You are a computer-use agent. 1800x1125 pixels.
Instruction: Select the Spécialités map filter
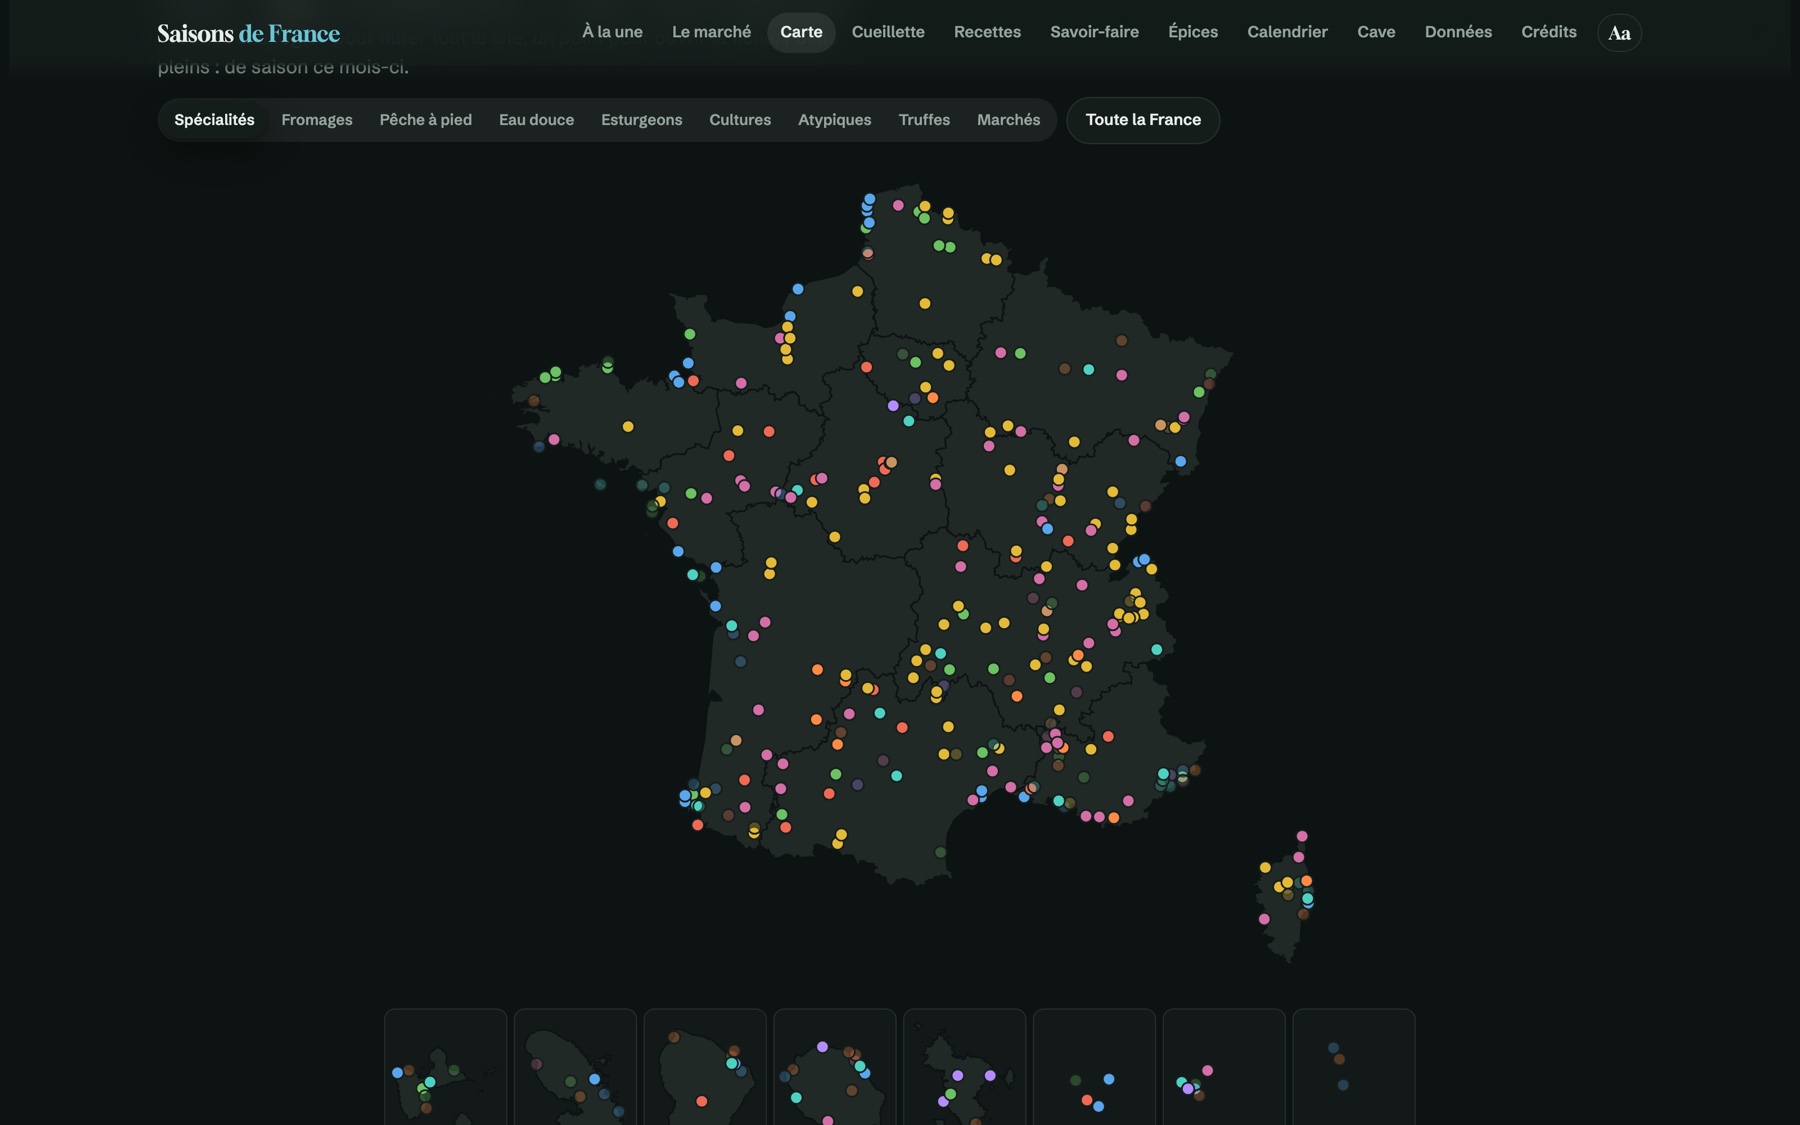coord(214,120)
